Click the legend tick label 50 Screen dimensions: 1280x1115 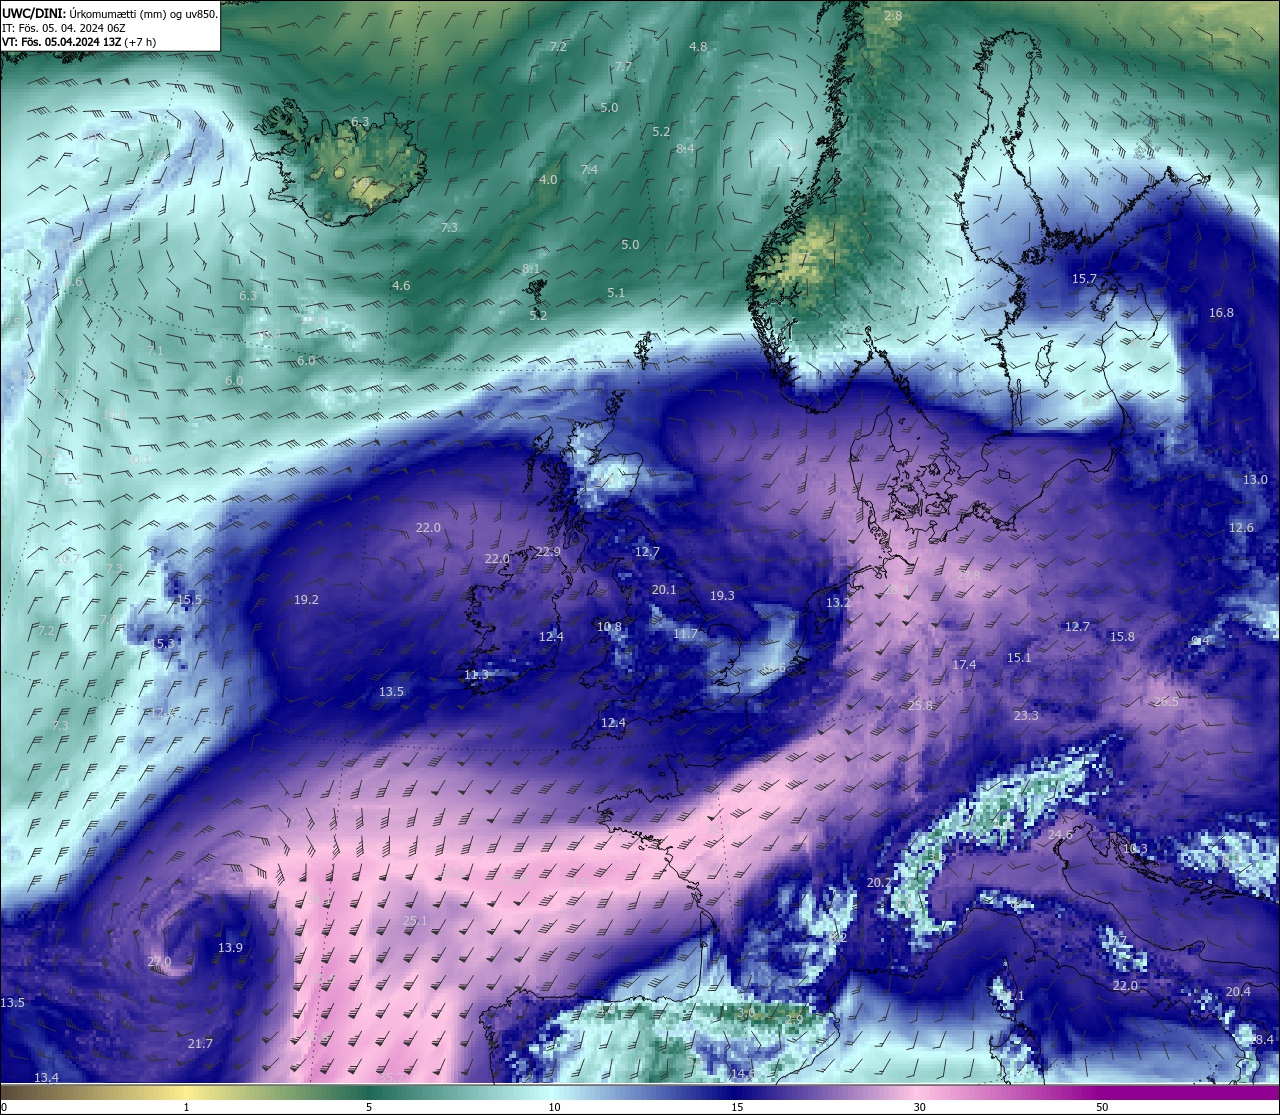1102,1107
